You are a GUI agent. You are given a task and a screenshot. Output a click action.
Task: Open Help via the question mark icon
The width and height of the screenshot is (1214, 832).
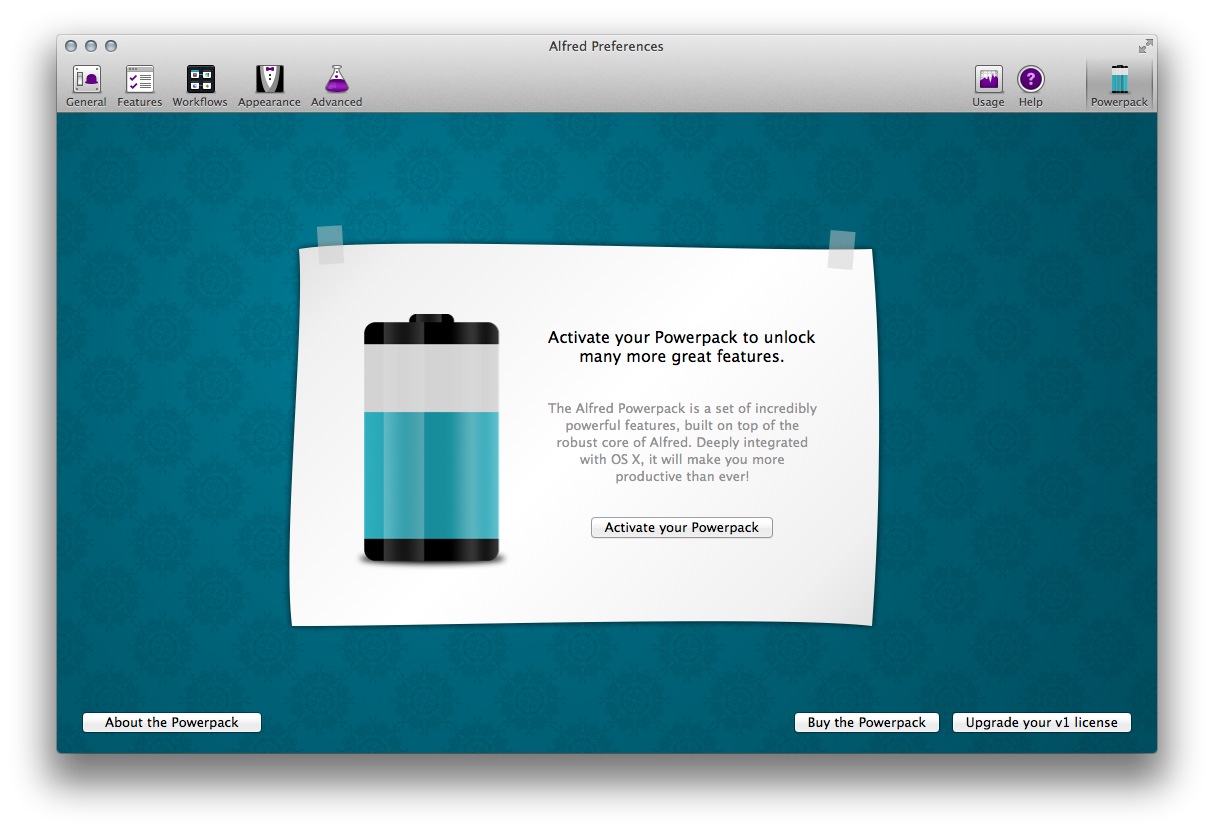1030,80
